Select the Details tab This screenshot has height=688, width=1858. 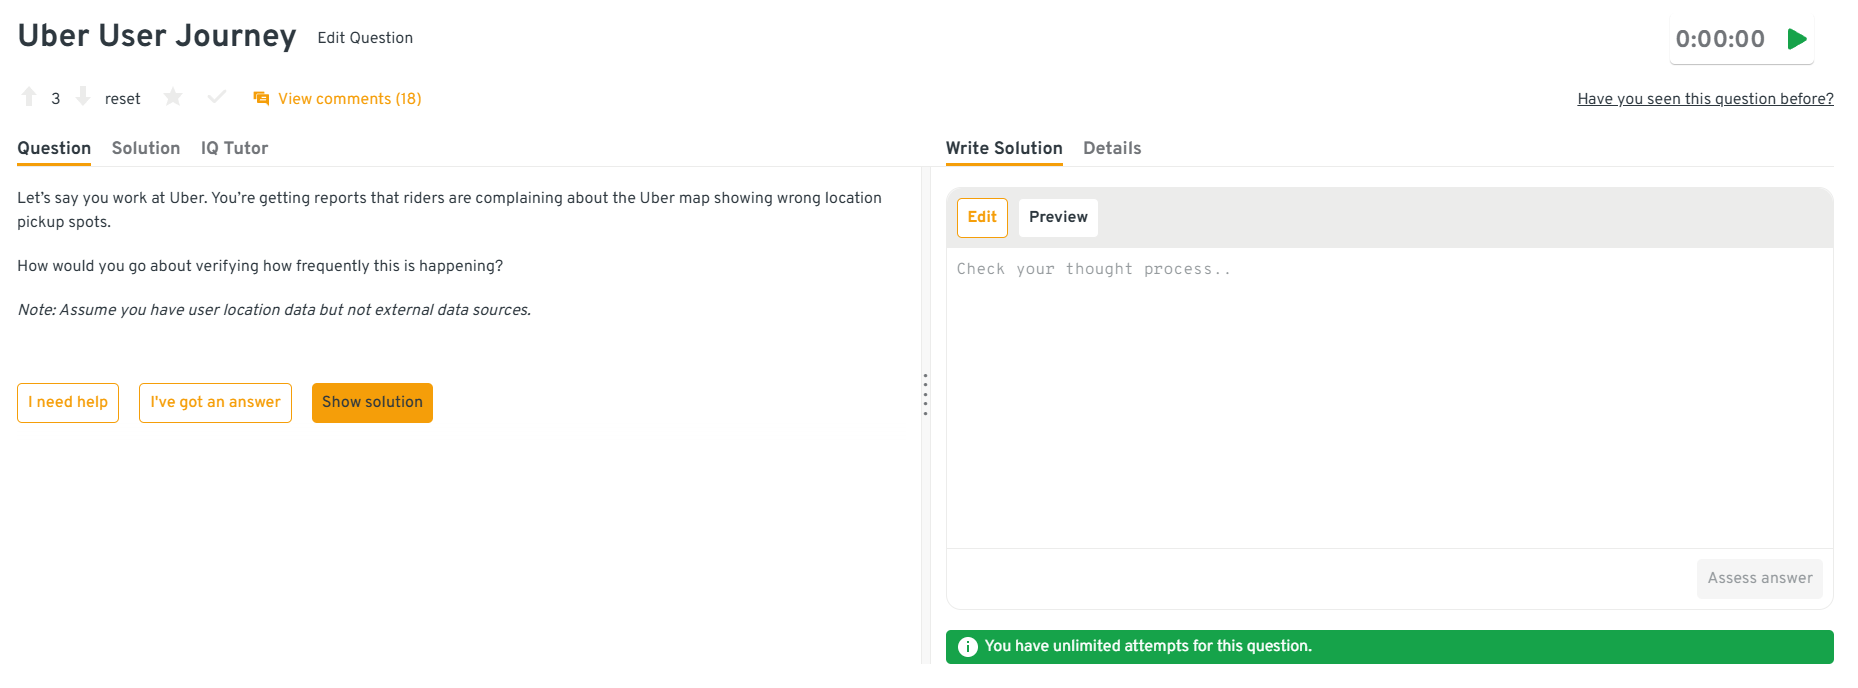coord(1112,148)
